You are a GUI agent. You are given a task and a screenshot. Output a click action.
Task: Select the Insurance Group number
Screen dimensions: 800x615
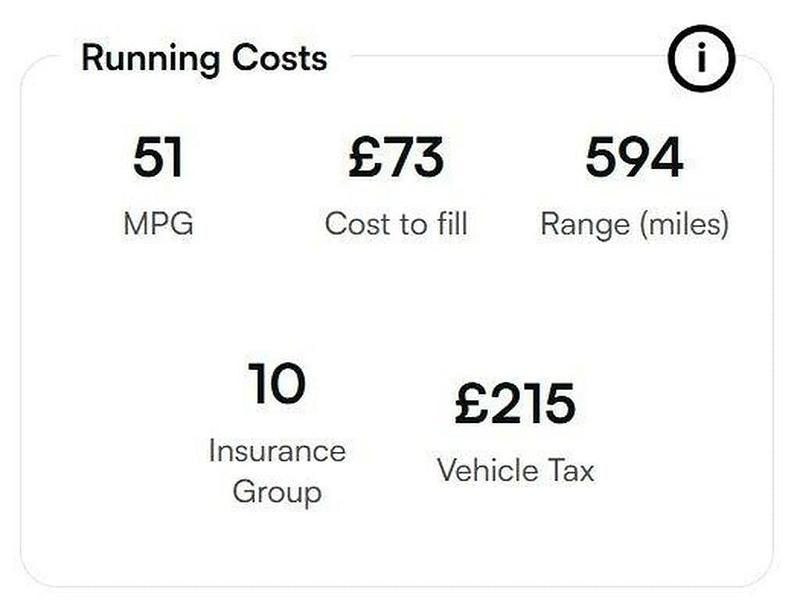click(275, 382)
